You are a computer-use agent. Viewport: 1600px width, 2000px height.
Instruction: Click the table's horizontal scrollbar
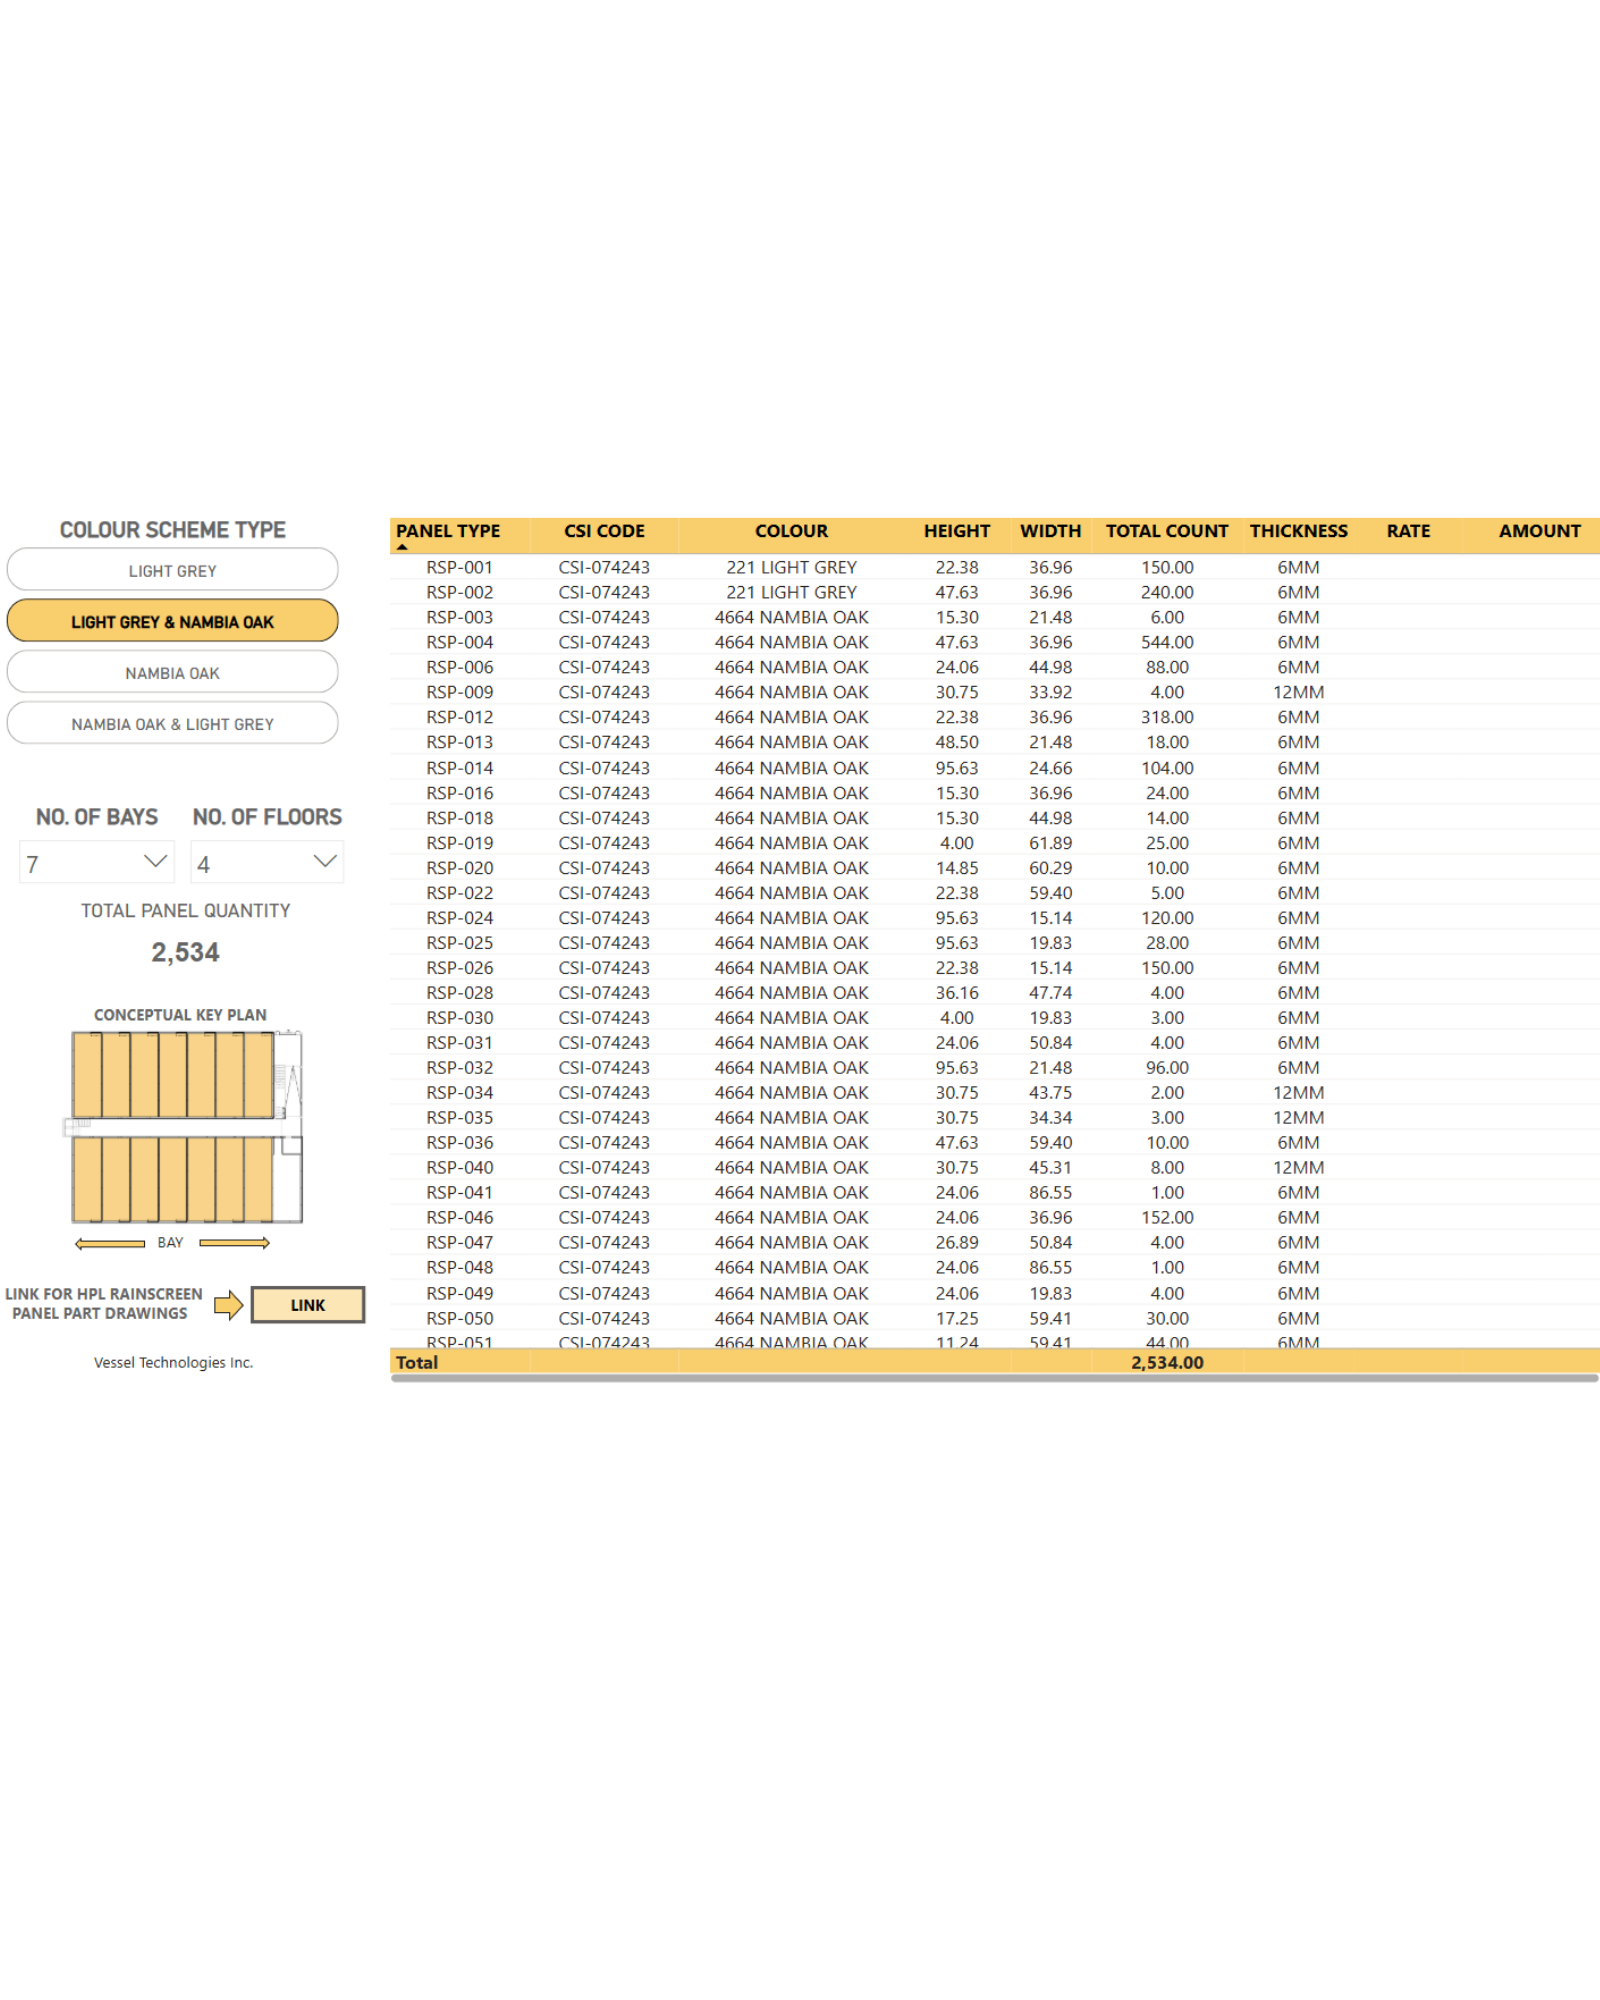pyautogui.click(x=994, y=1378)
